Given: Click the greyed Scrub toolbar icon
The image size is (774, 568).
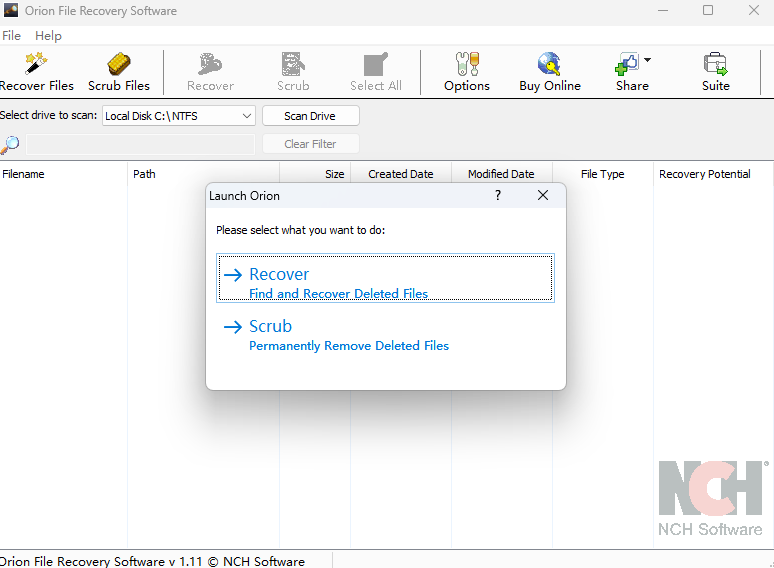Looking at the screenshot, I should click(293, 64).
